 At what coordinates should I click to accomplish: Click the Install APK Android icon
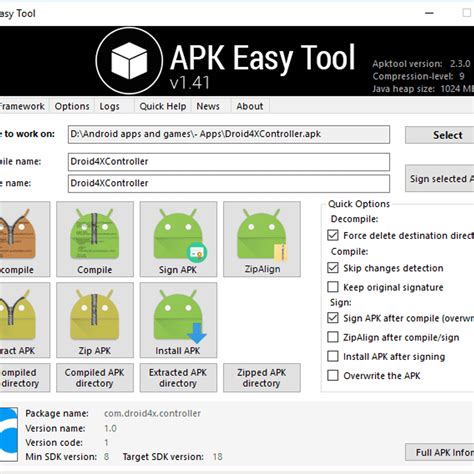[179, 316]
